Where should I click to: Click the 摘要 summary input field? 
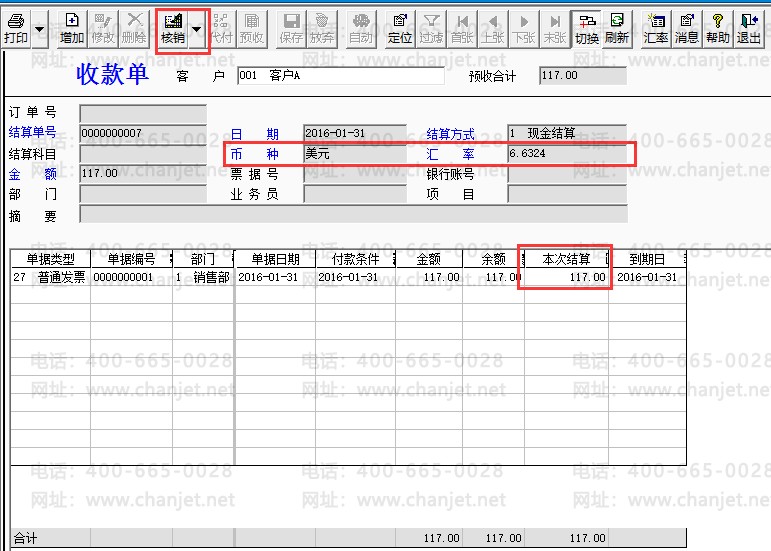click(354, 214)
